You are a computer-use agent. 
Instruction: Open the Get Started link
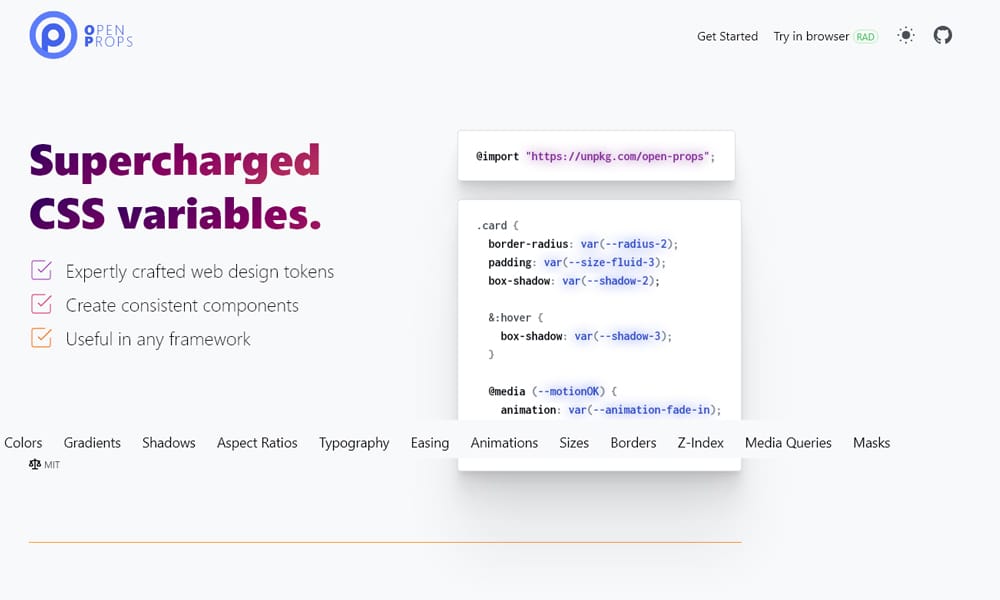[727, 35]
